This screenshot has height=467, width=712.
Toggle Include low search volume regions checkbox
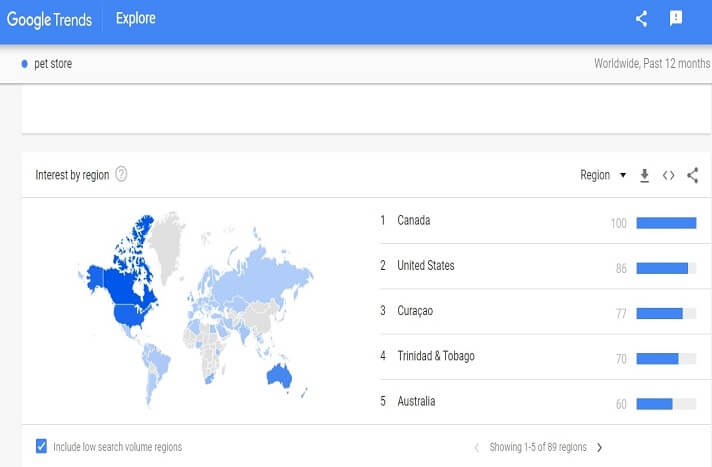[41, 446]
